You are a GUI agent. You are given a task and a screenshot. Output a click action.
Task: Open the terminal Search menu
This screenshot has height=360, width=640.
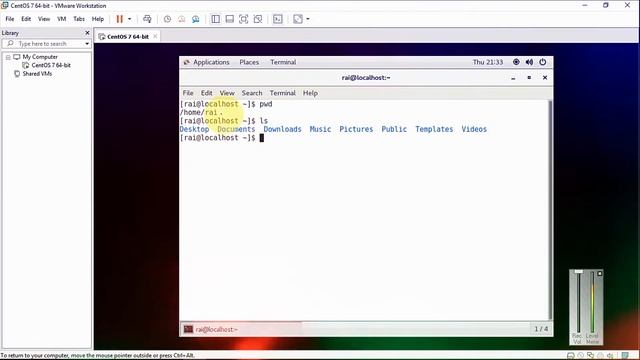tap(252, 93)
